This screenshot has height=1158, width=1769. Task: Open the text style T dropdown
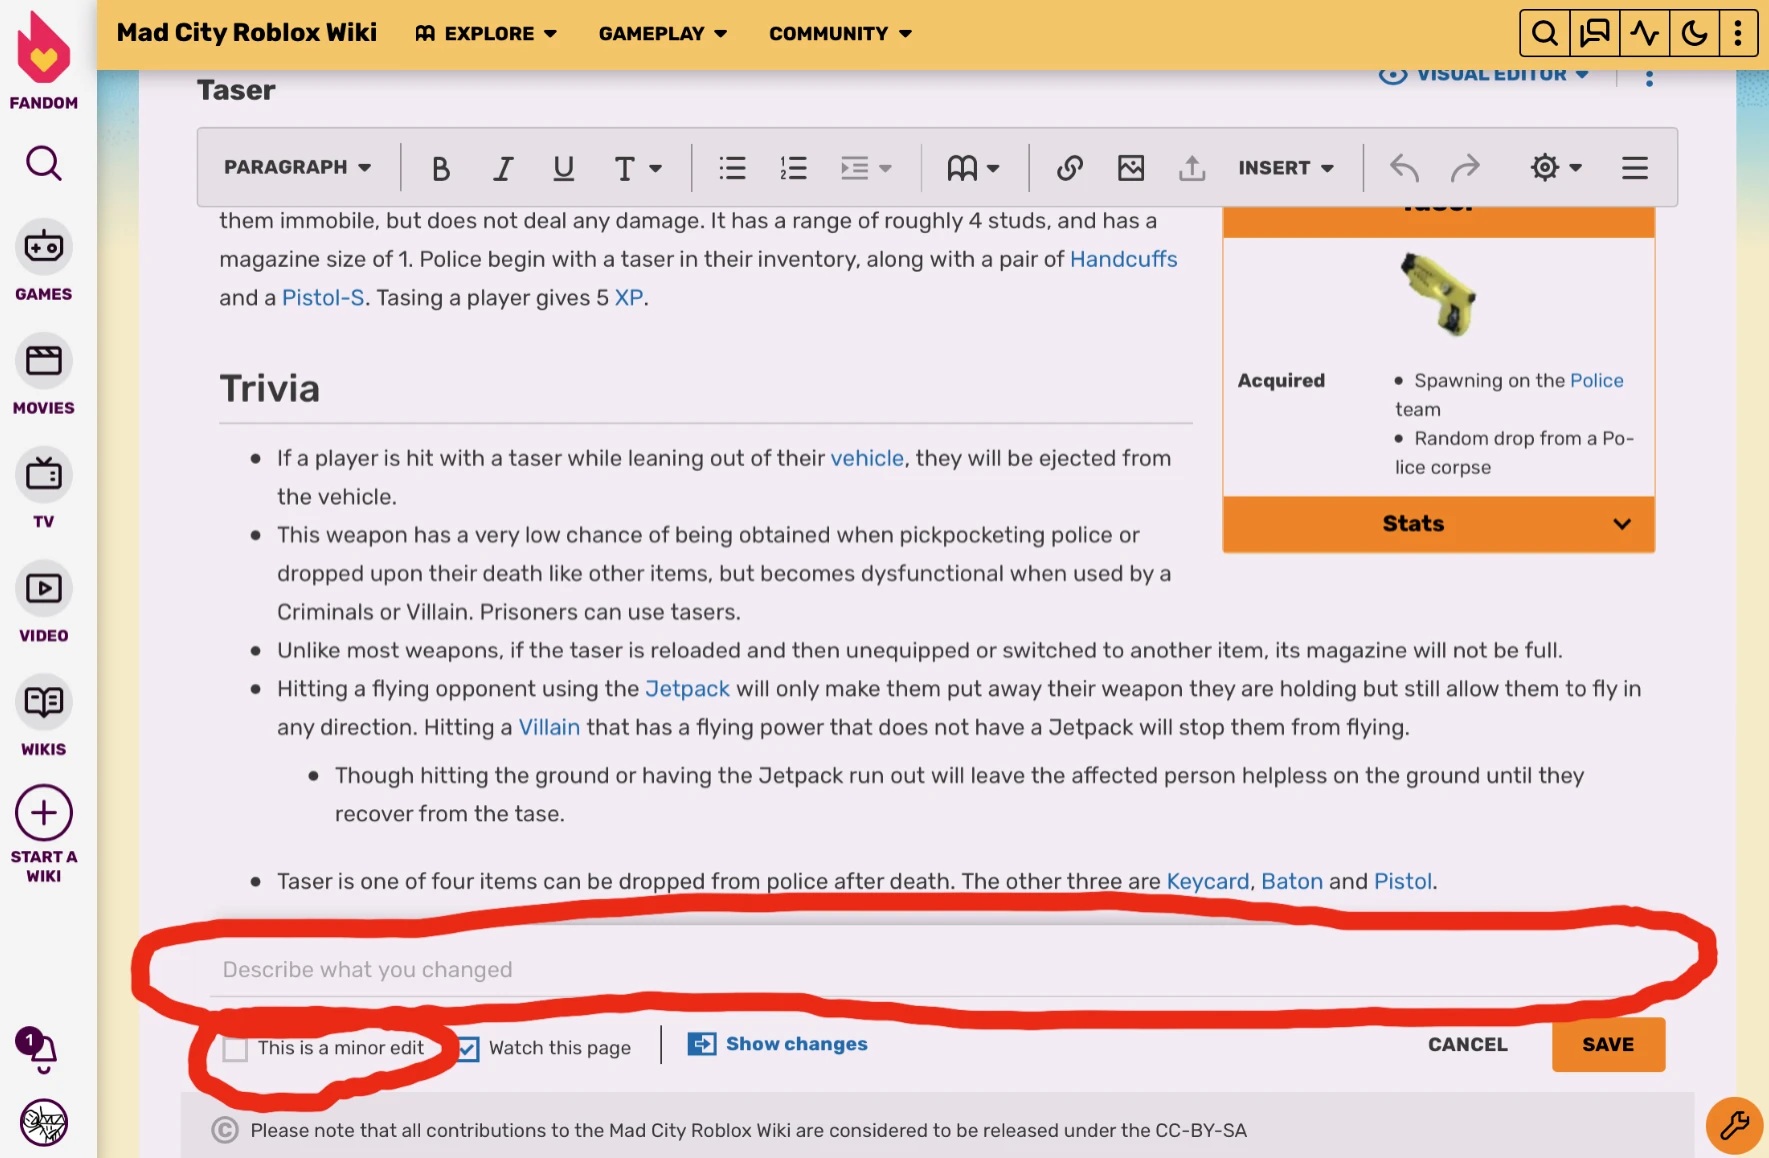coord(637,168)
